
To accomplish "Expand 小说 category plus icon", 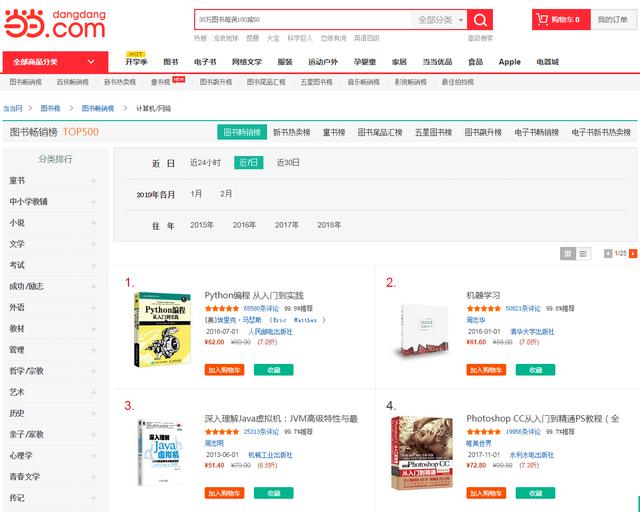I will (x=93, y=223).
